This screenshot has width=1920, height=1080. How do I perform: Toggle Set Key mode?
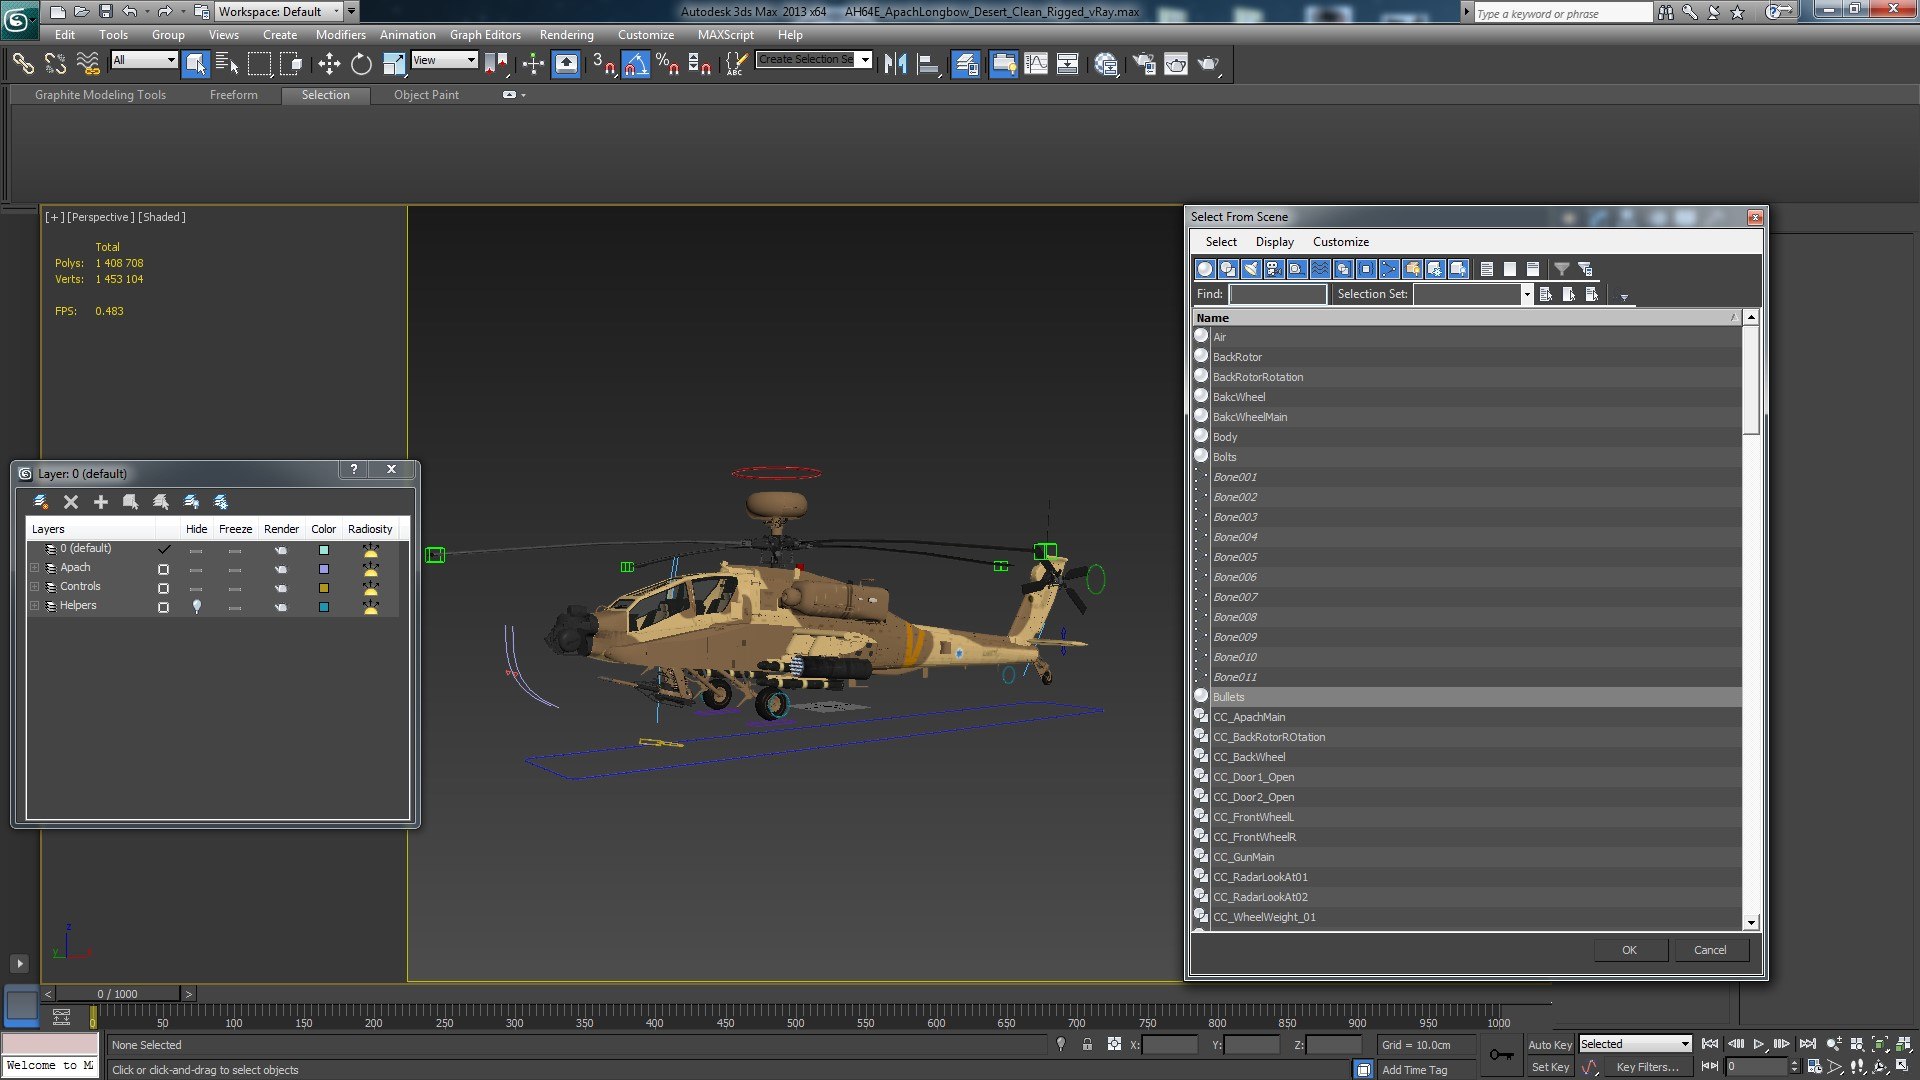(1550, 1068)
